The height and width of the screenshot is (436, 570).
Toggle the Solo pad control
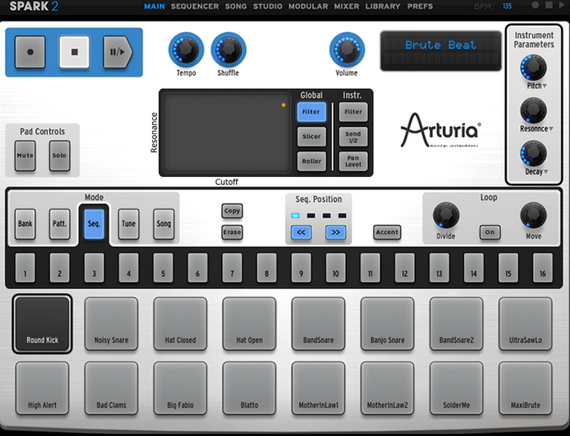(59, 156)
